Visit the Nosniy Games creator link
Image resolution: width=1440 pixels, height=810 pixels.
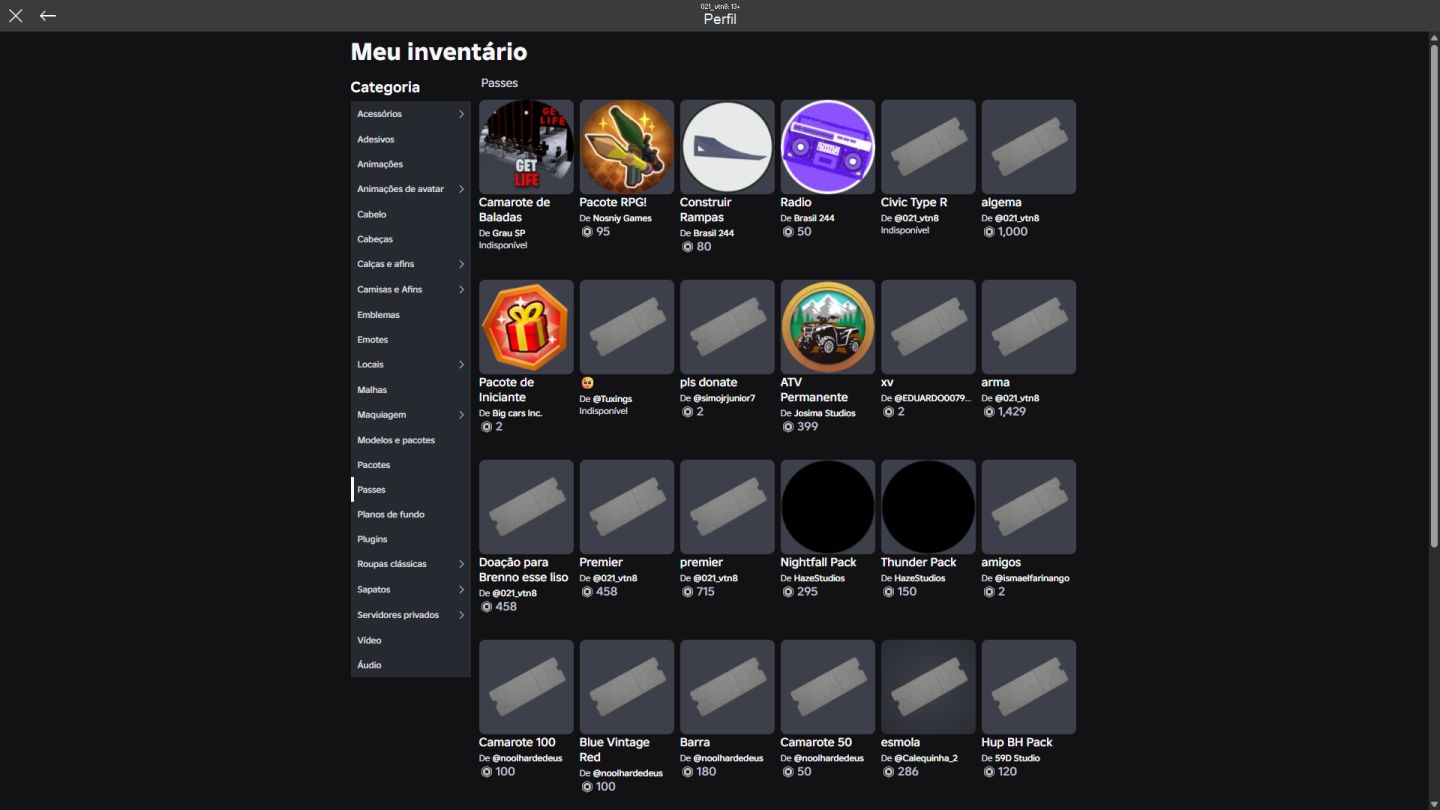click(622, 218)
